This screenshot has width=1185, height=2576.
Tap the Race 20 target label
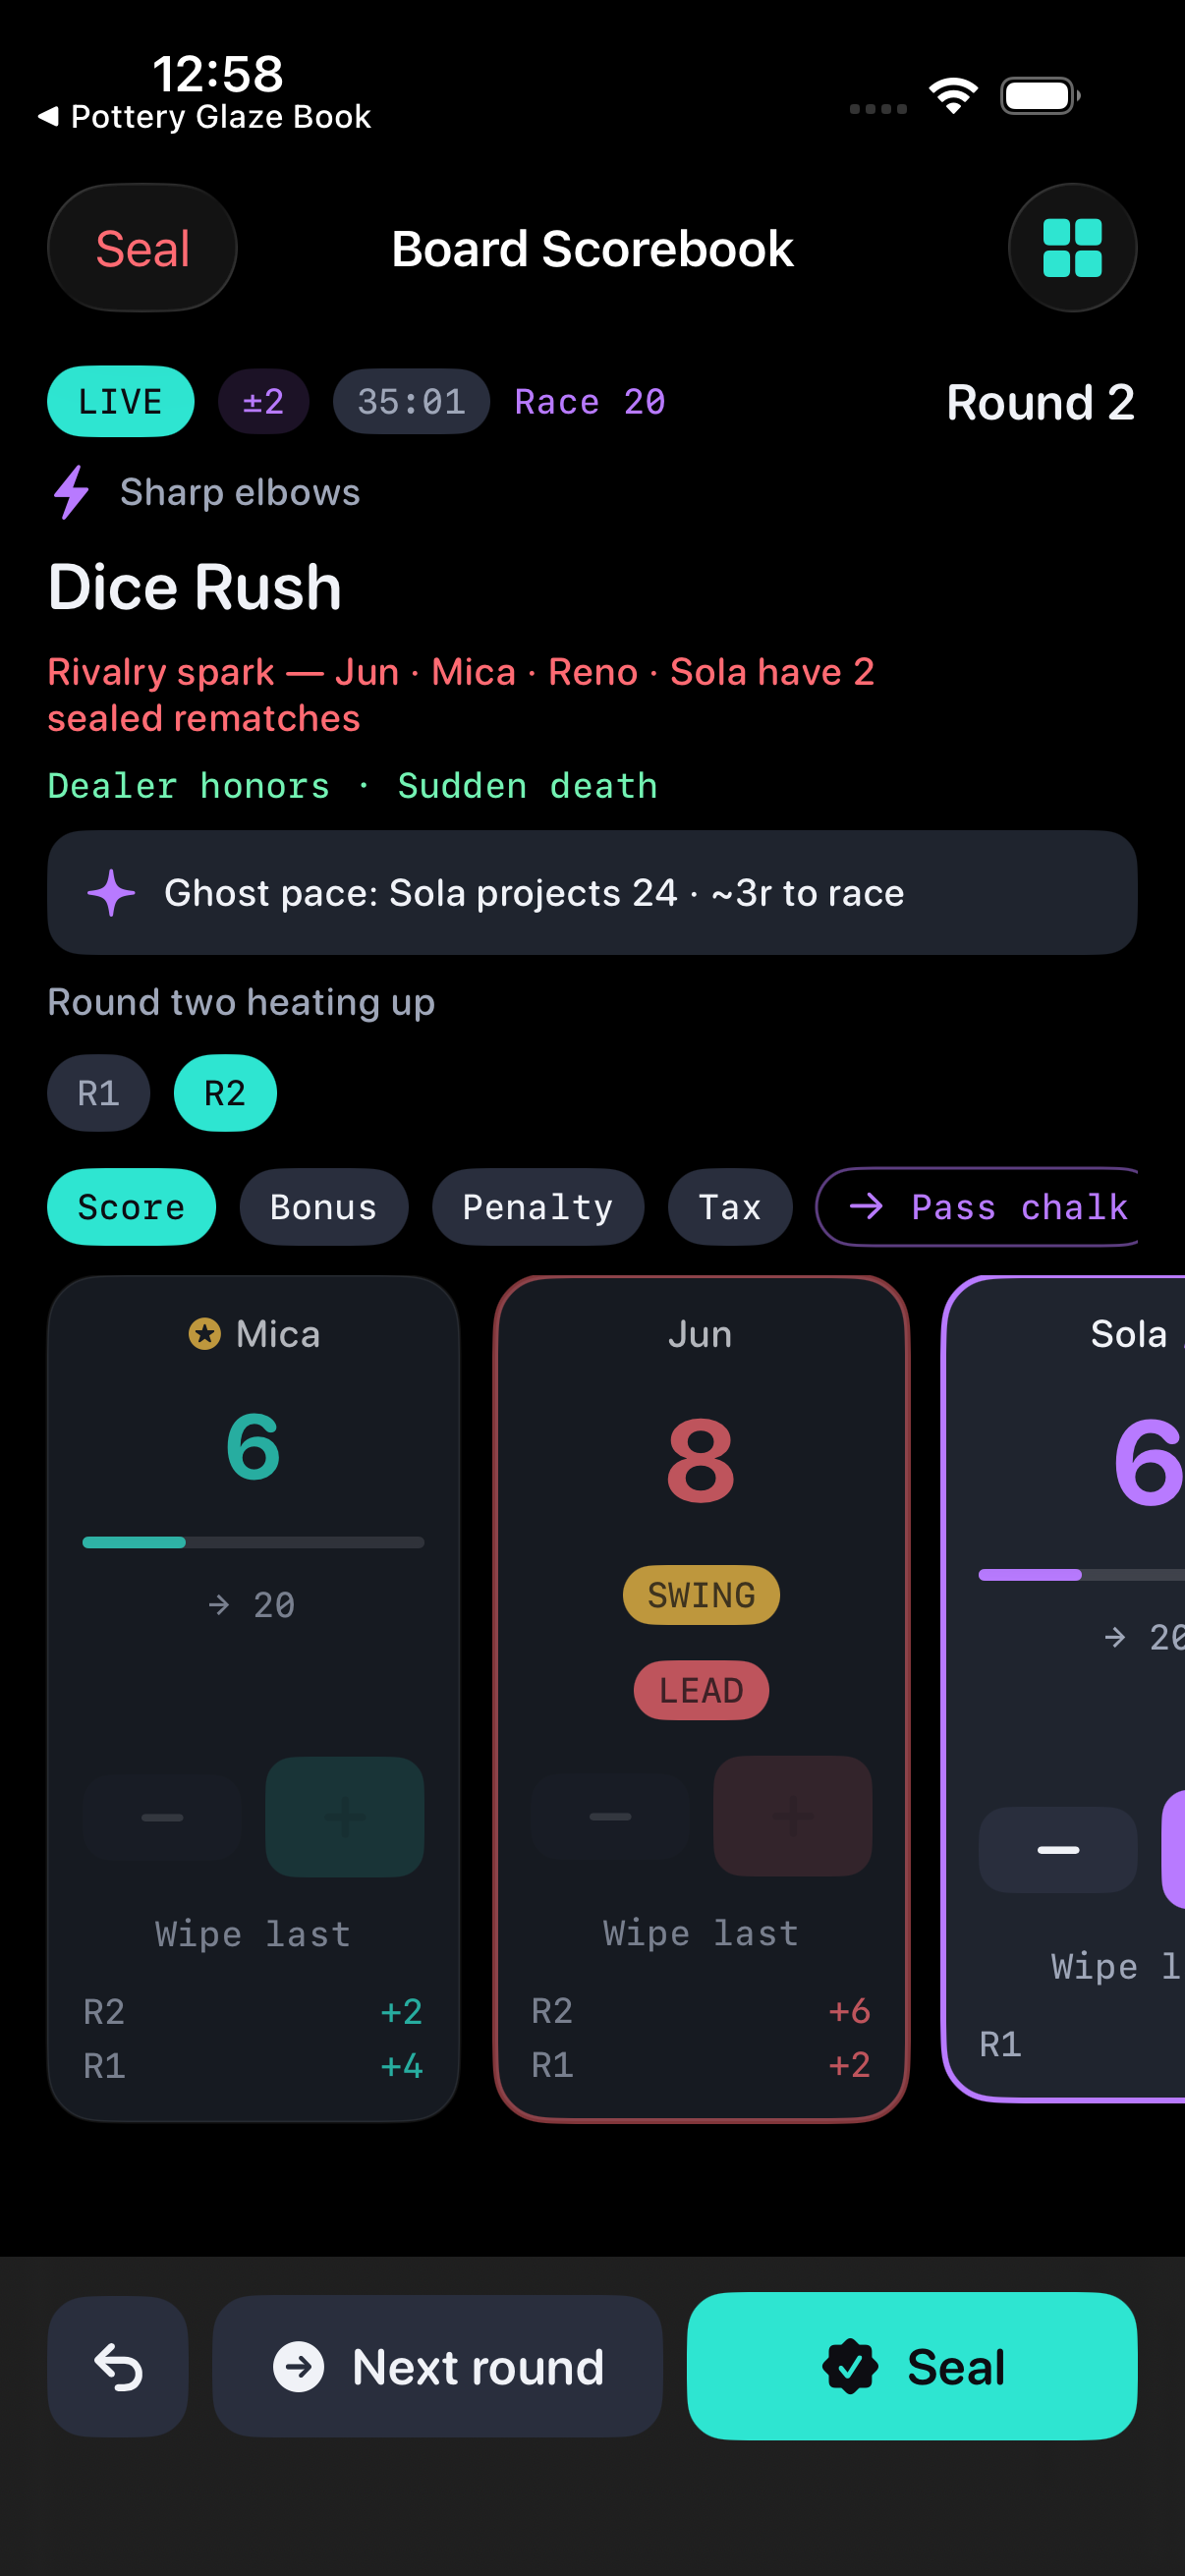(x=590, y=402)
